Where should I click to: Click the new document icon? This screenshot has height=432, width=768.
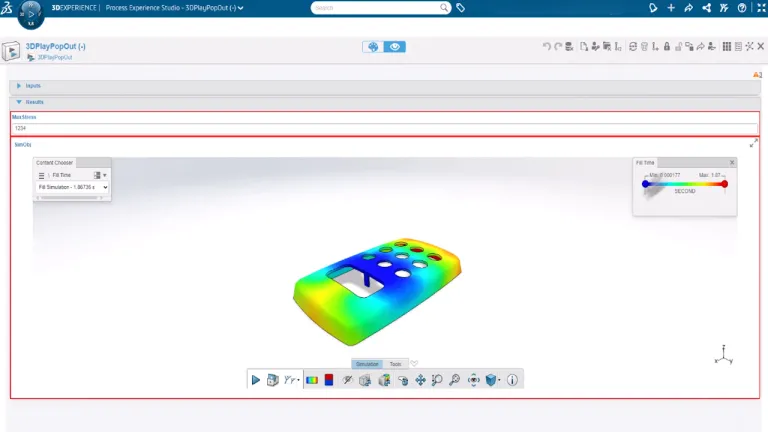coord(584,47)
